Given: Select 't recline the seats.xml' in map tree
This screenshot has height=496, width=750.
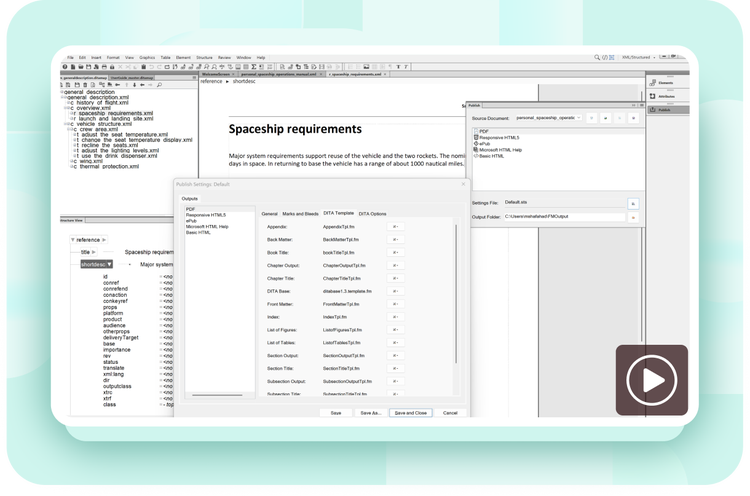Looking at the screenshot, I should click(x=107, y=145).
